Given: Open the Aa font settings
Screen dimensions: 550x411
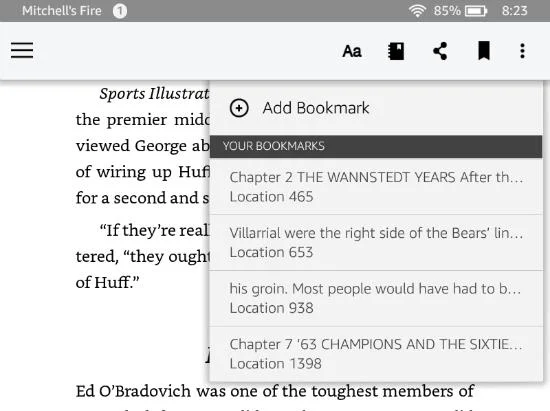Looking at the screenshot, I should (x=352, y=51).
